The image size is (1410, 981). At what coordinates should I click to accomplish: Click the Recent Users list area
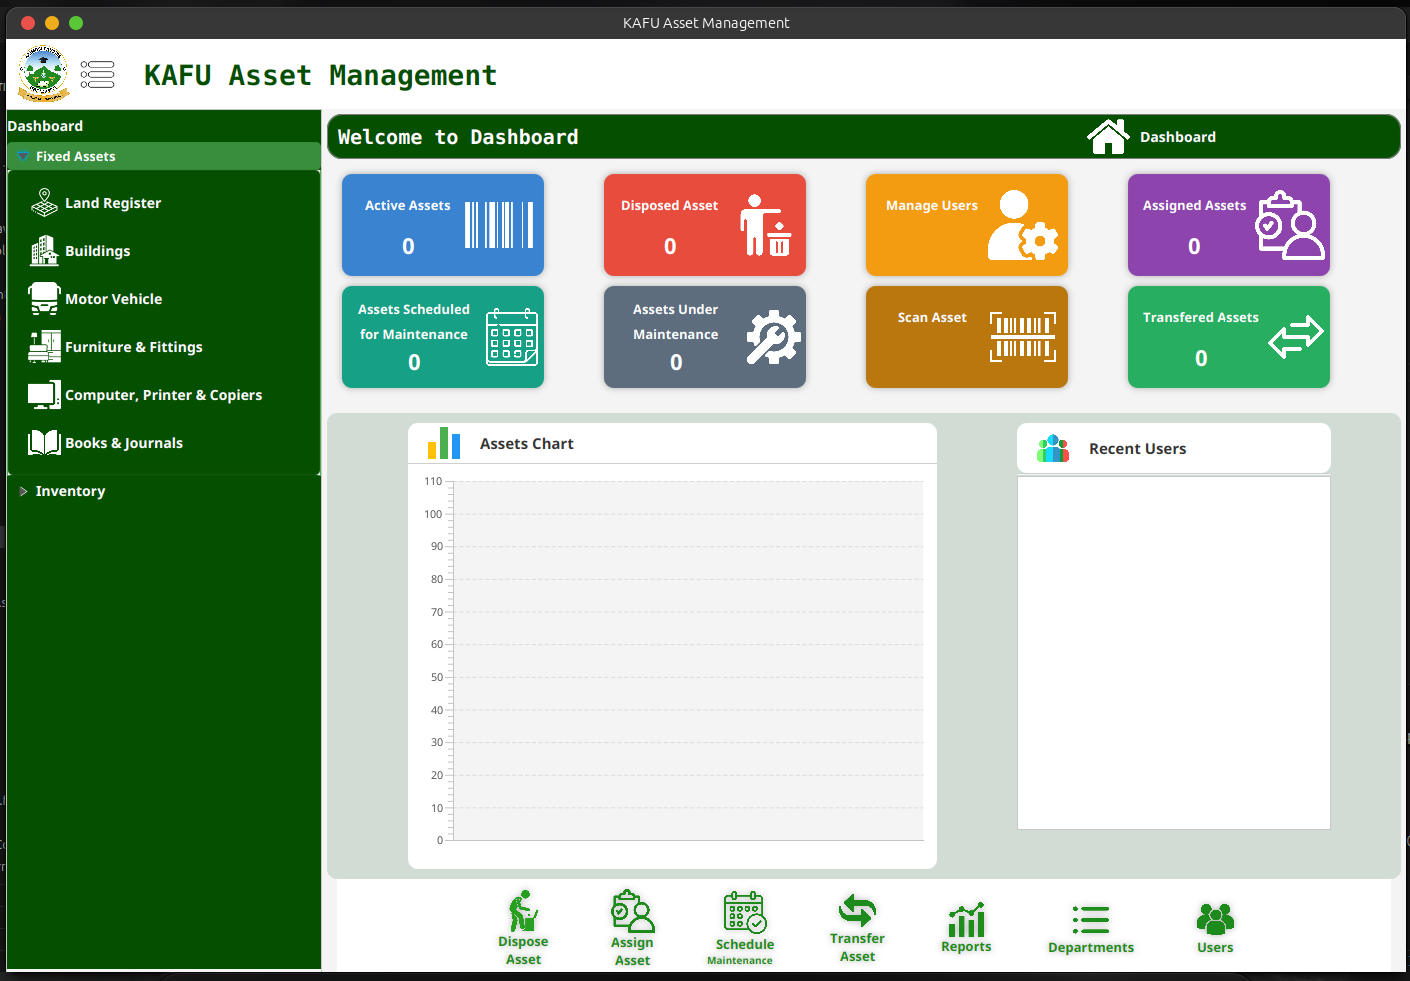[1173, 652]
